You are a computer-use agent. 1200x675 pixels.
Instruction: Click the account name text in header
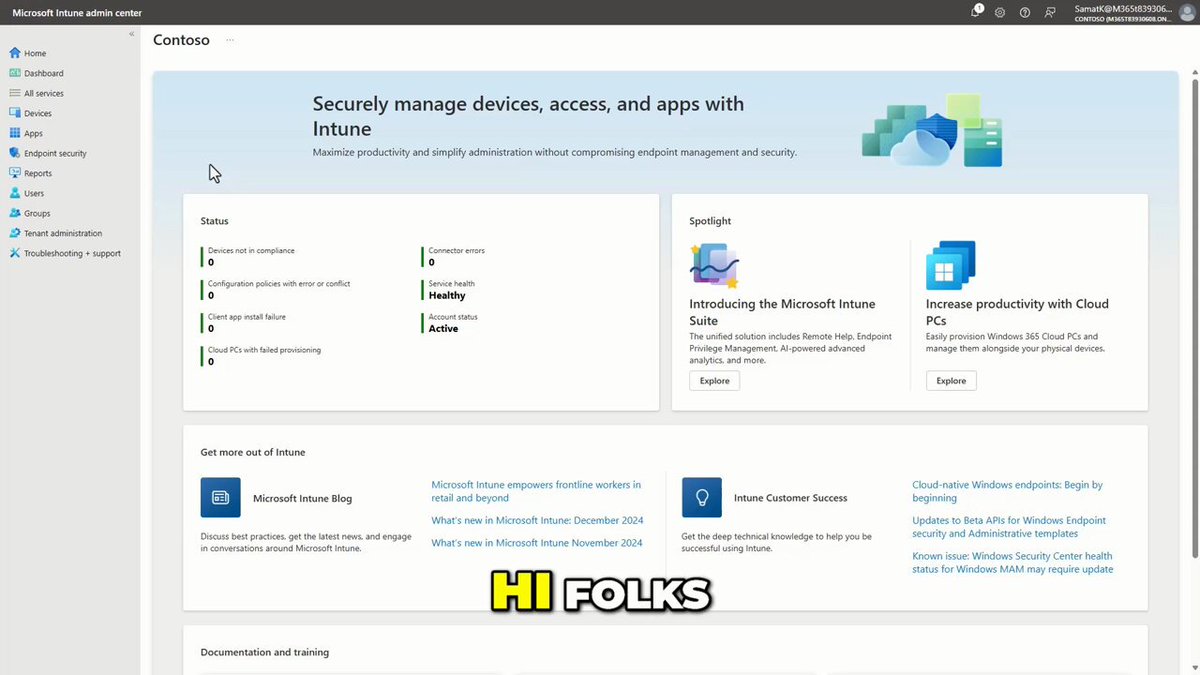tap(1122, 8)
